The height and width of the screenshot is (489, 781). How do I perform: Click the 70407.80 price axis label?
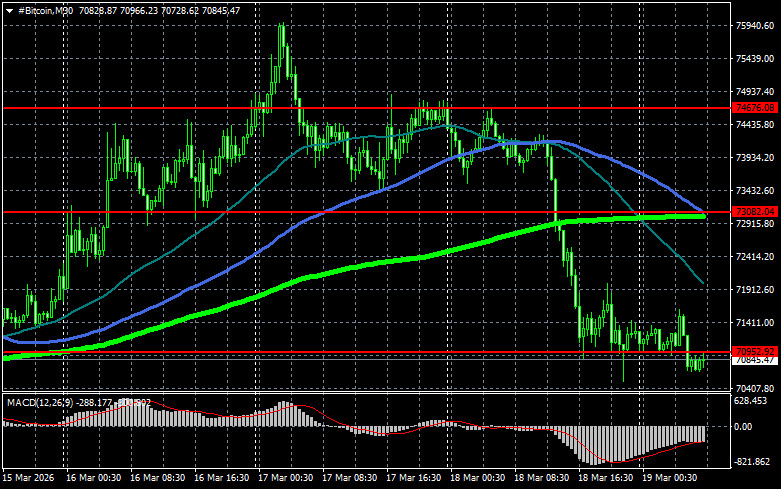tap(755, 388)
